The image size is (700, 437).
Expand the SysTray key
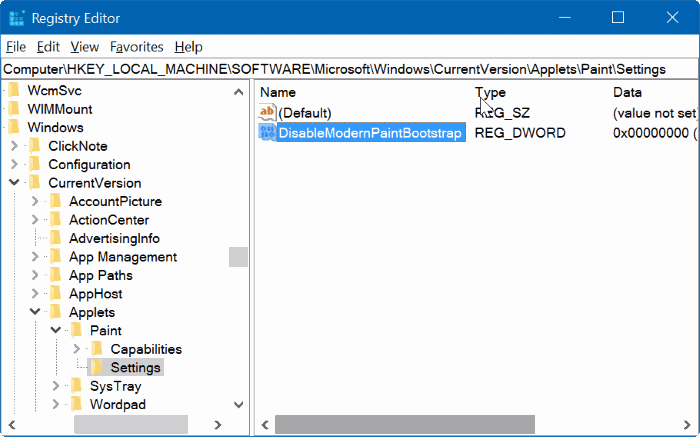point(56,386)
